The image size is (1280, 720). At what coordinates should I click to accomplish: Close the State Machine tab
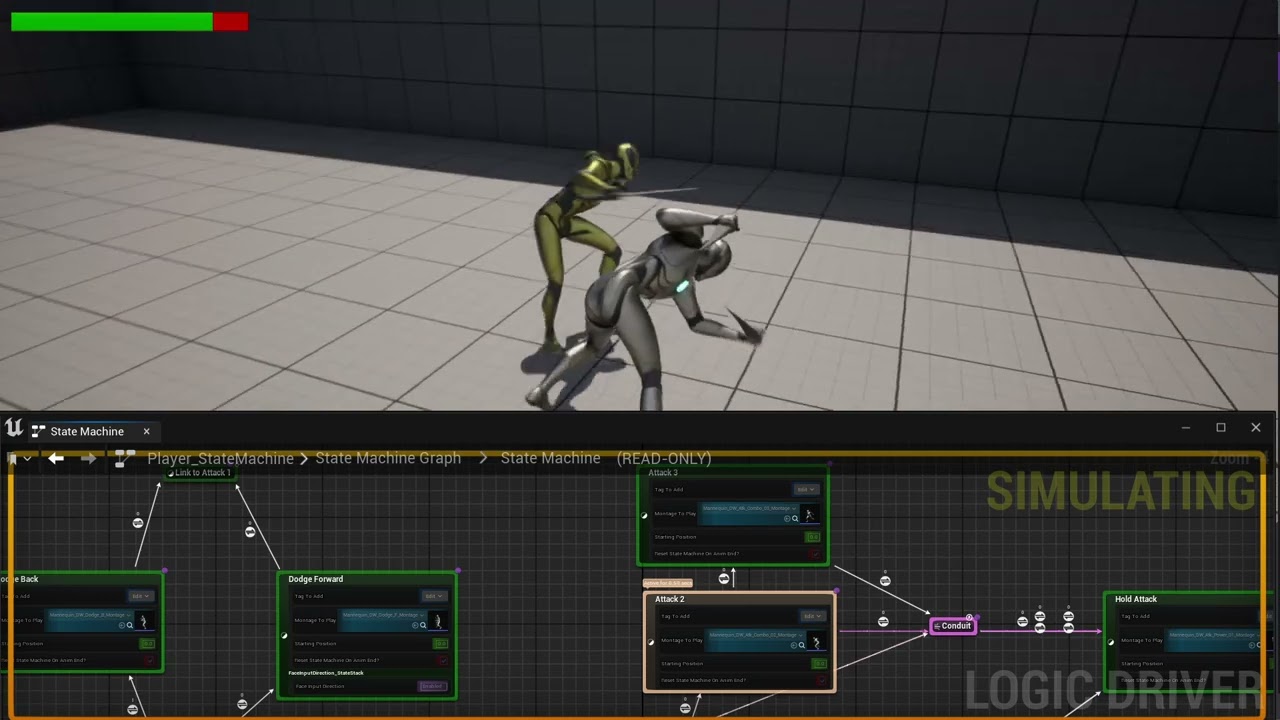pyautogui.click(x=146, y=431)
